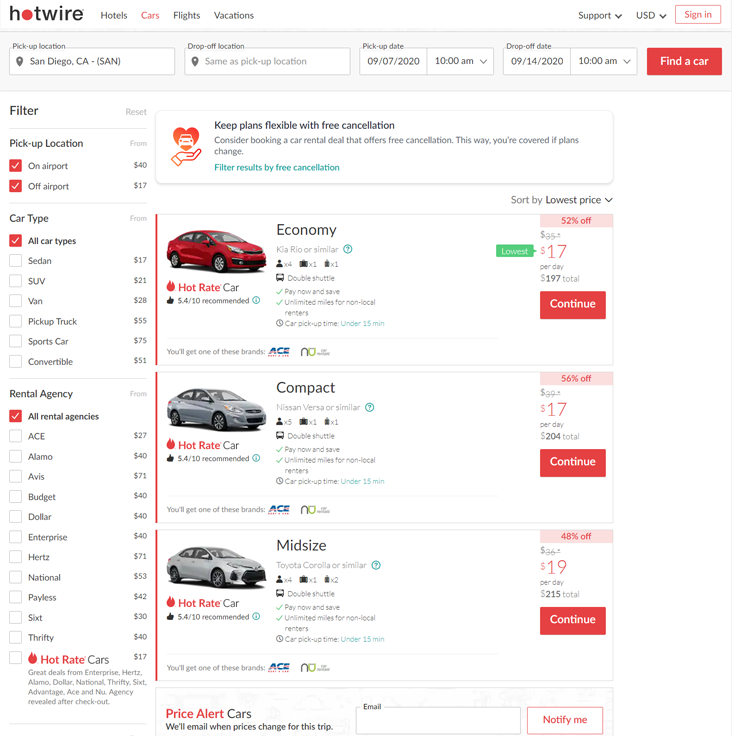Screen dimensions: 732x736
Task: Click the Lowest price badge on Economy card
Action: tap(516, 251)
